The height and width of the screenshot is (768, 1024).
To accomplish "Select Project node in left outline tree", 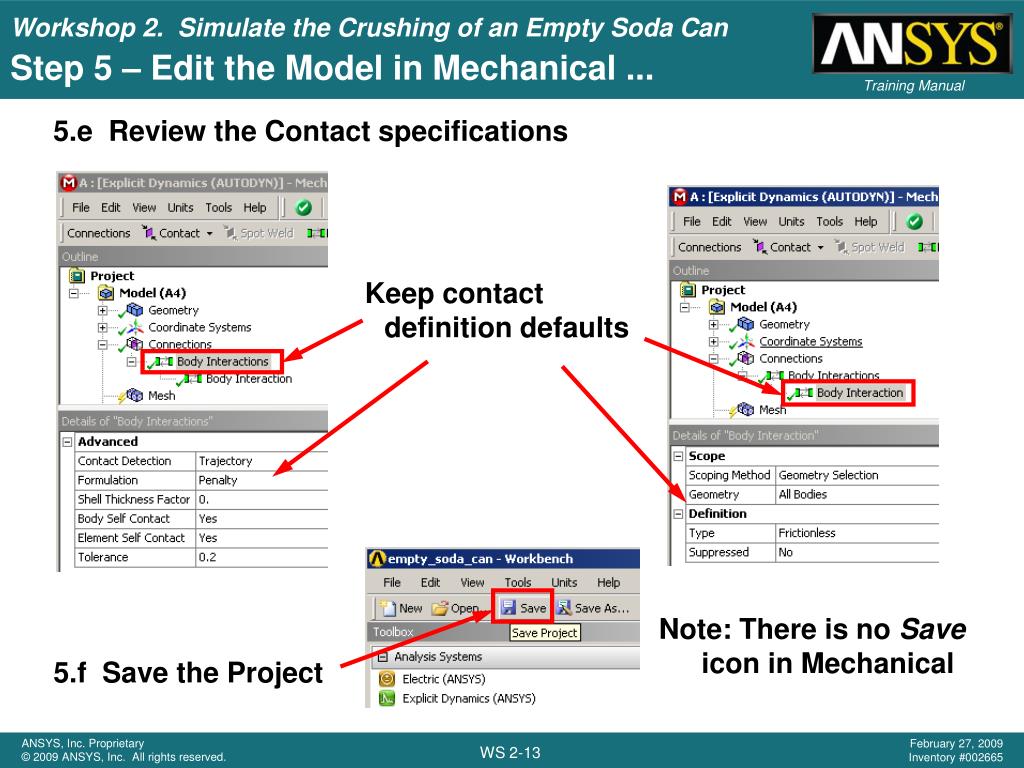I will pyautogui.click(x=112, y=276).
